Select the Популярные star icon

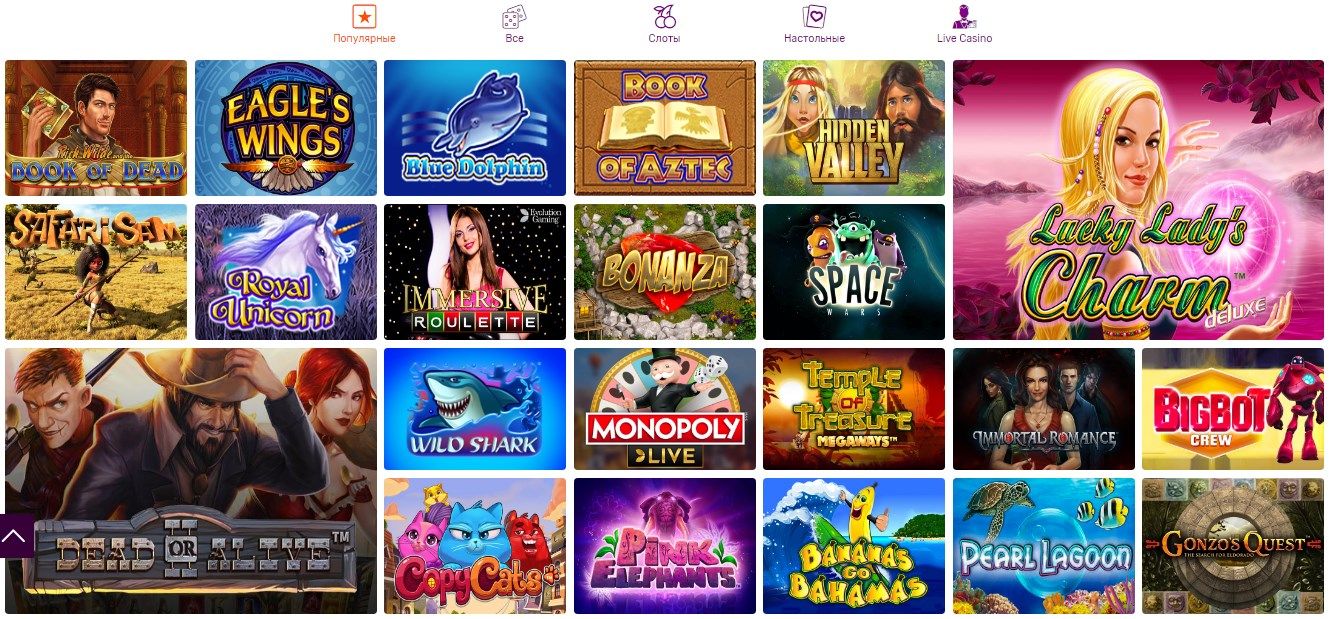[x=364, y=16]
